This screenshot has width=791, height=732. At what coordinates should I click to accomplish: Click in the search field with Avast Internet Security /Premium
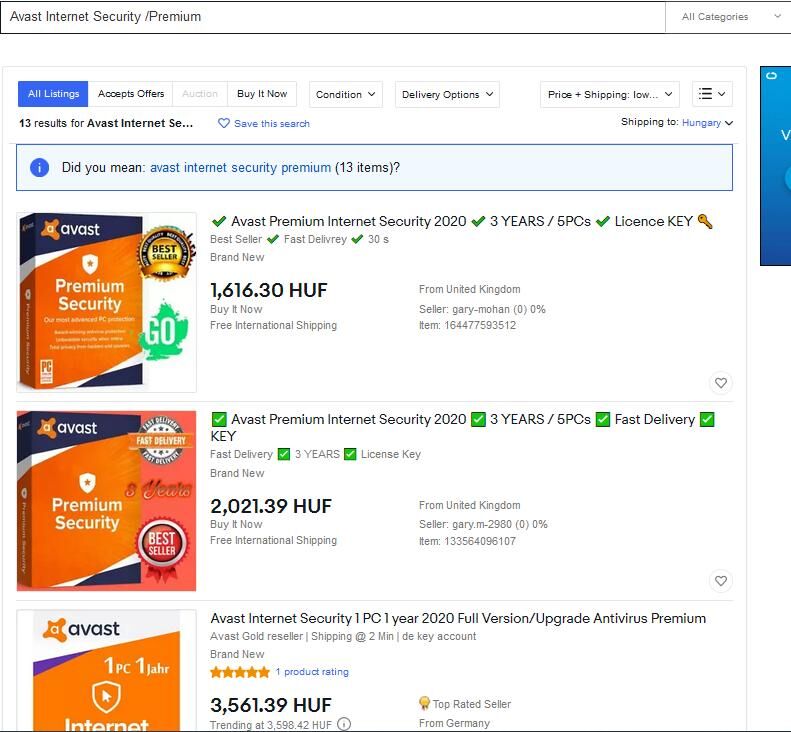tap(333, 17)
